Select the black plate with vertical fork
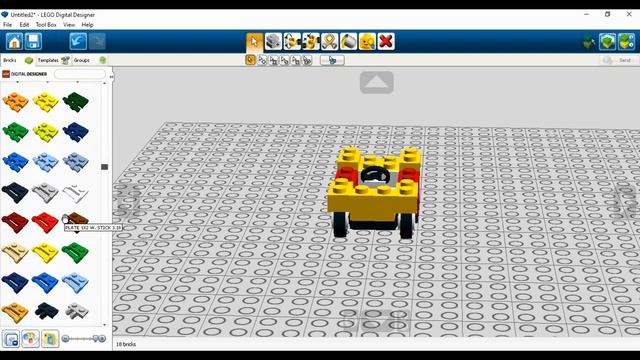This screenshot has width=640, height=360. [46, 311]
